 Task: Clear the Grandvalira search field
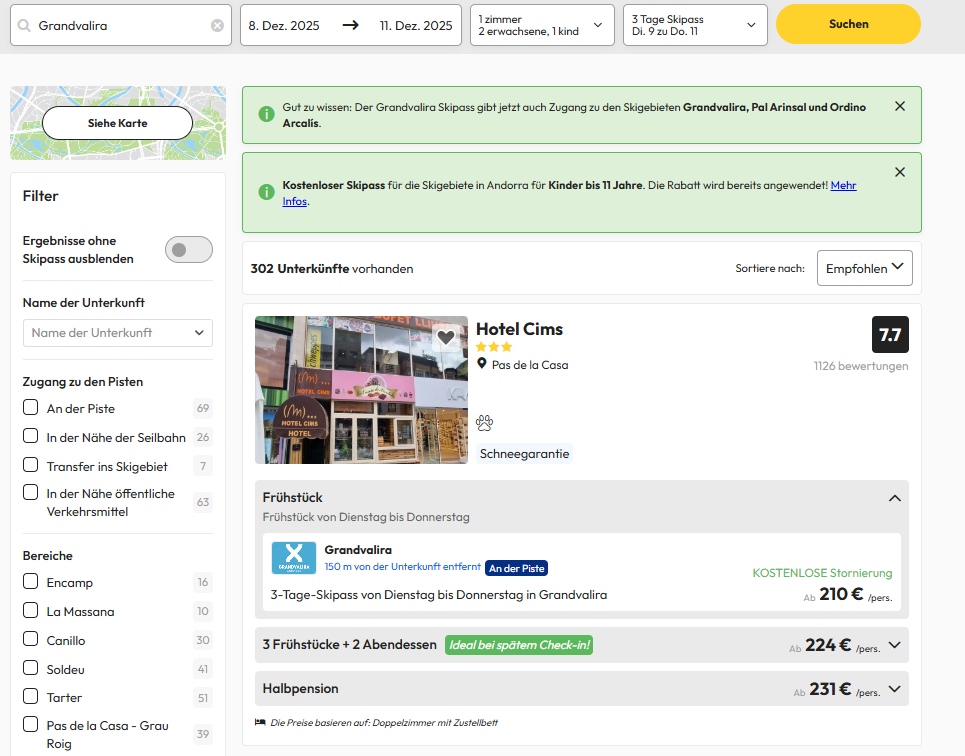coord(217,25)
